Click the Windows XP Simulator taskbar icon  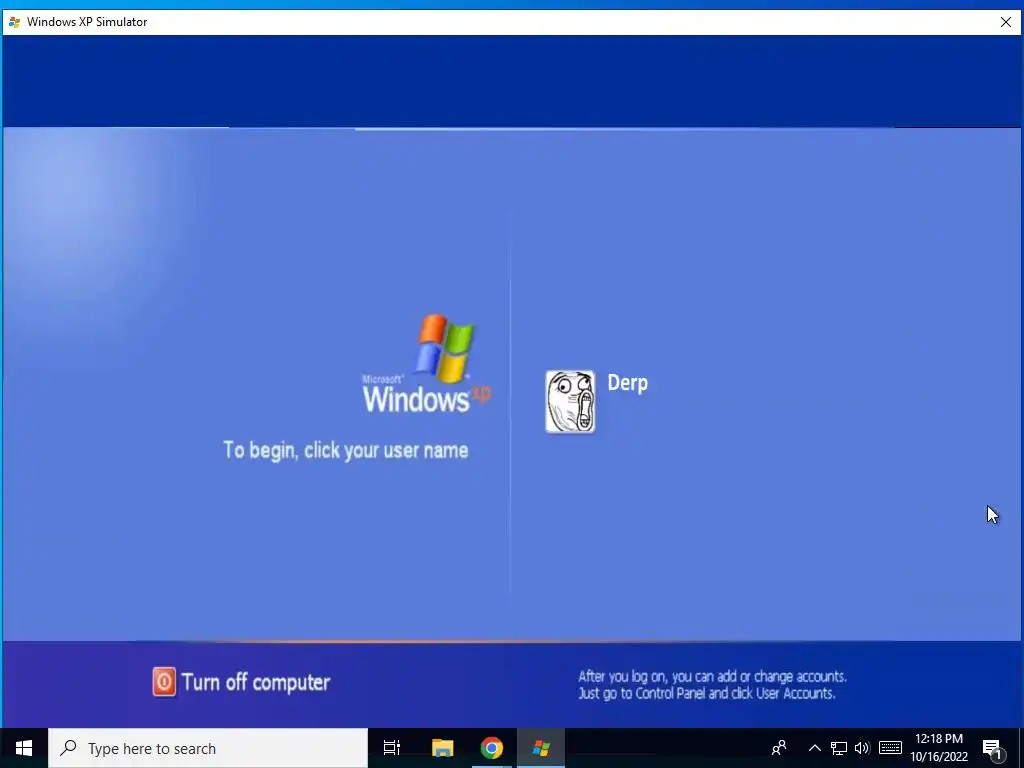click(x=541, y=748)
